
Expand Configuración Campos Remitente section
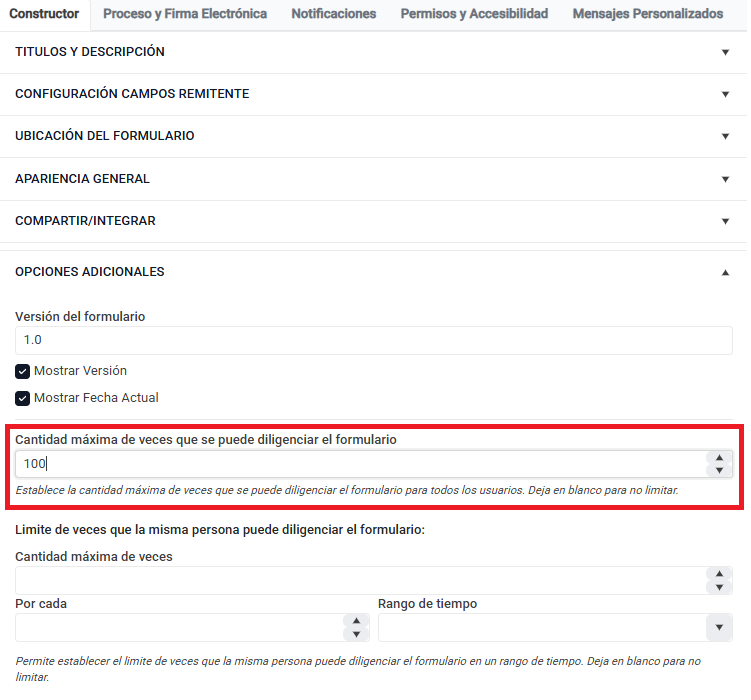point(725,94)
